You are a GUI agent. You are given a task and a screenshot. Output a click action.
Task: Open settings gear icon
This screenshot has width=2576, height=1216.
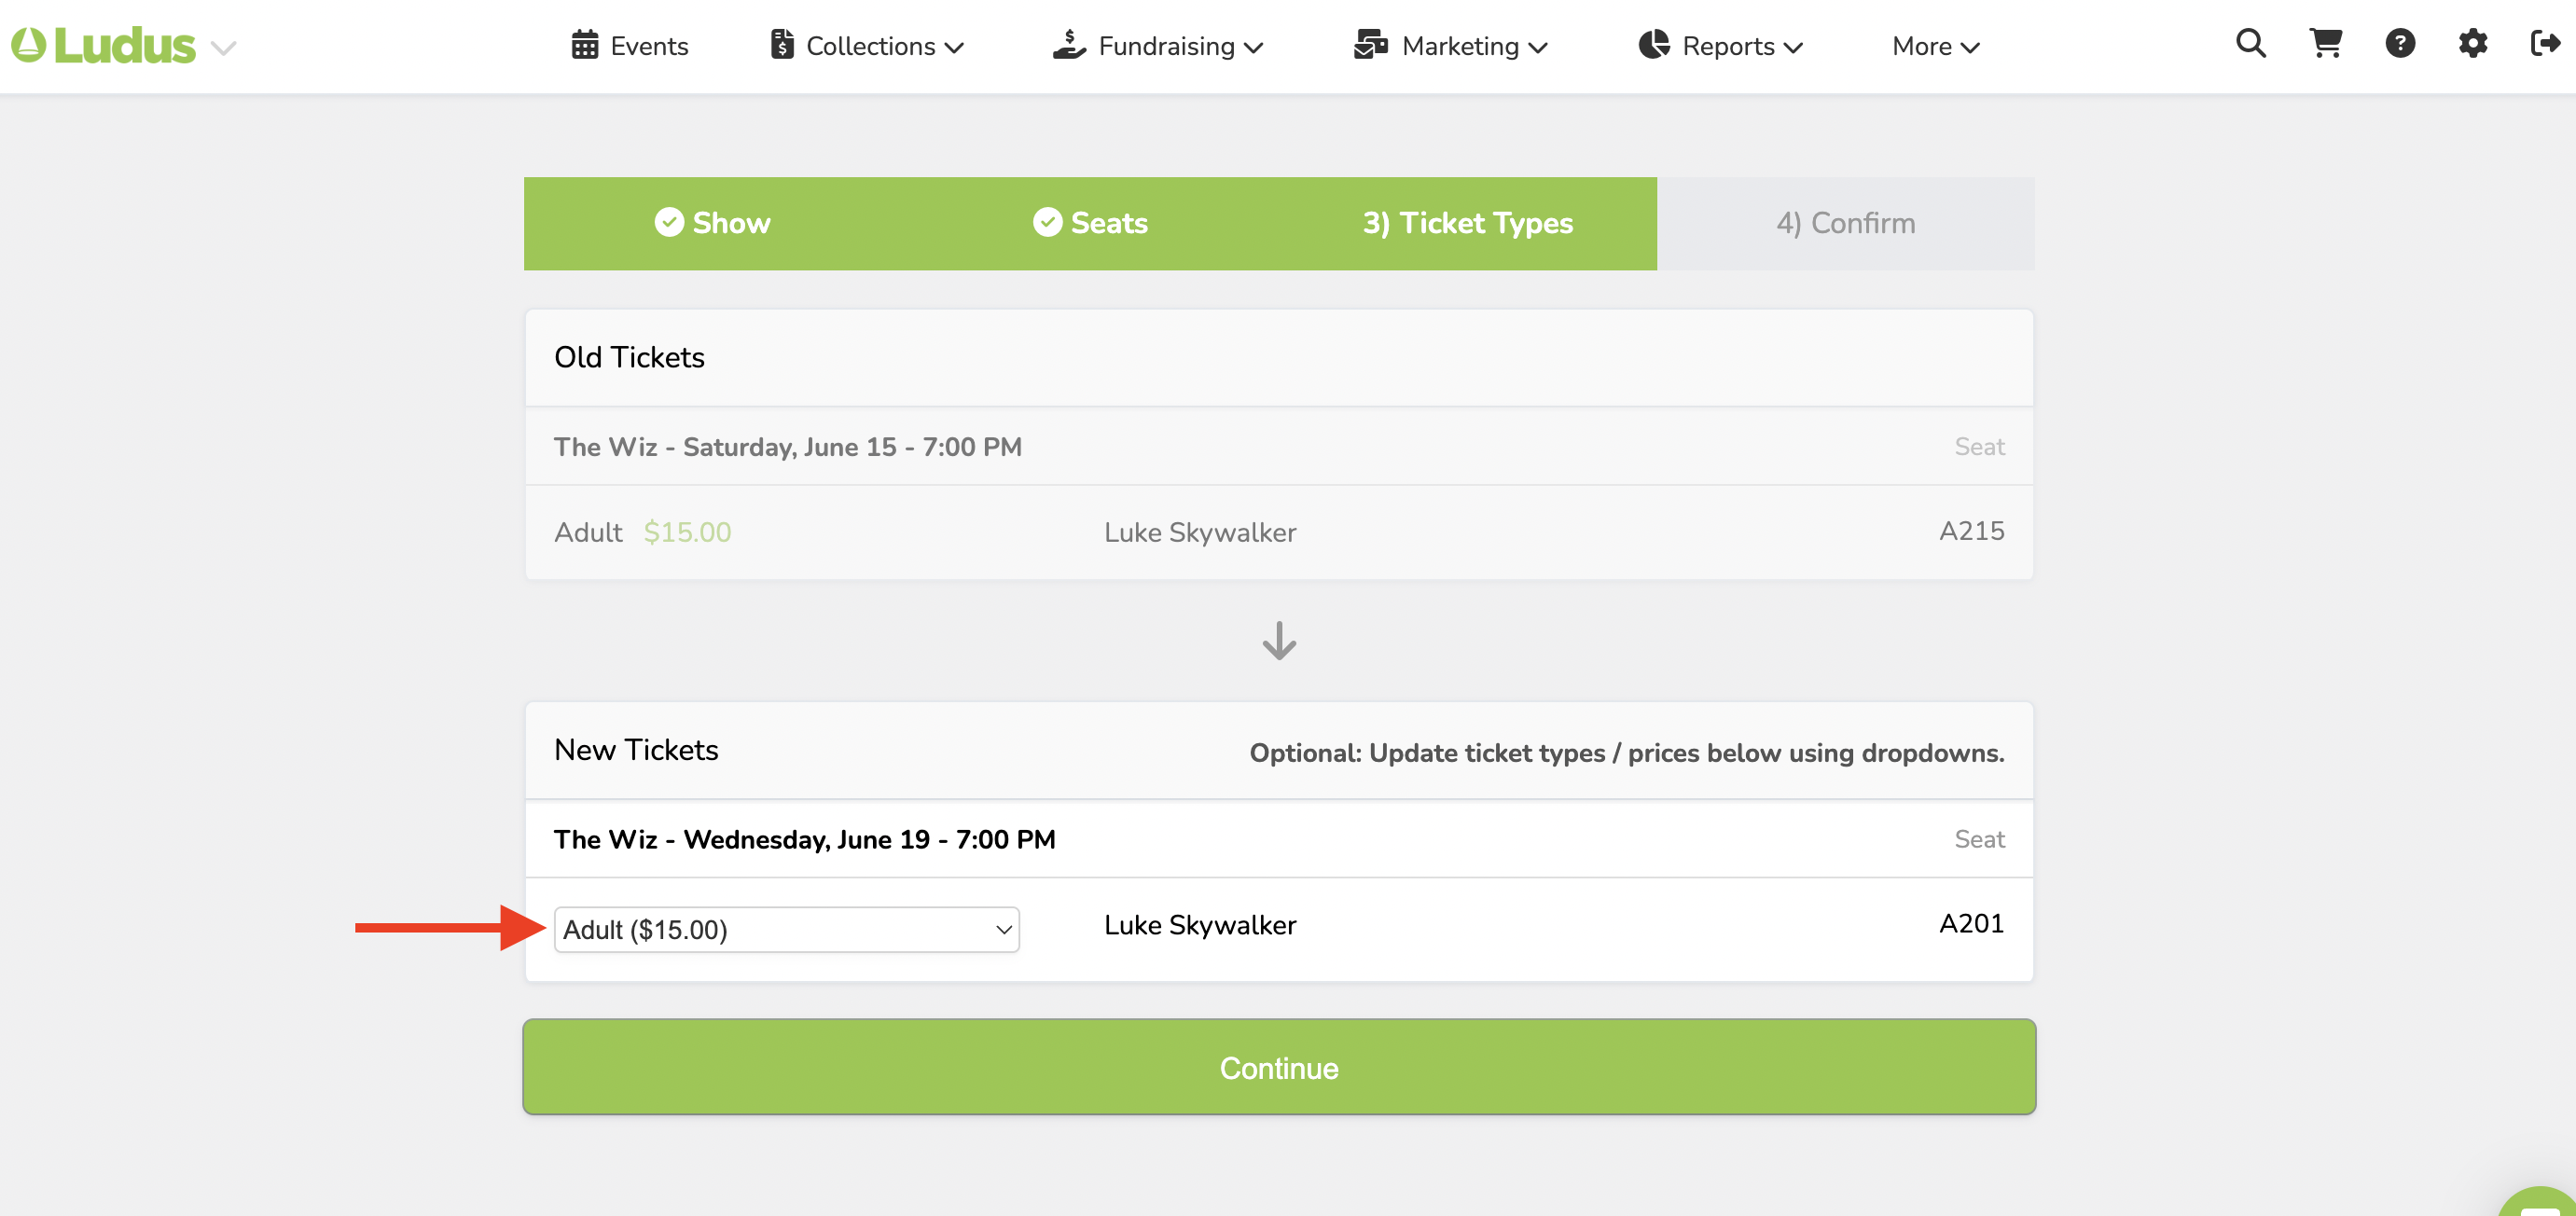point(2472,44)
